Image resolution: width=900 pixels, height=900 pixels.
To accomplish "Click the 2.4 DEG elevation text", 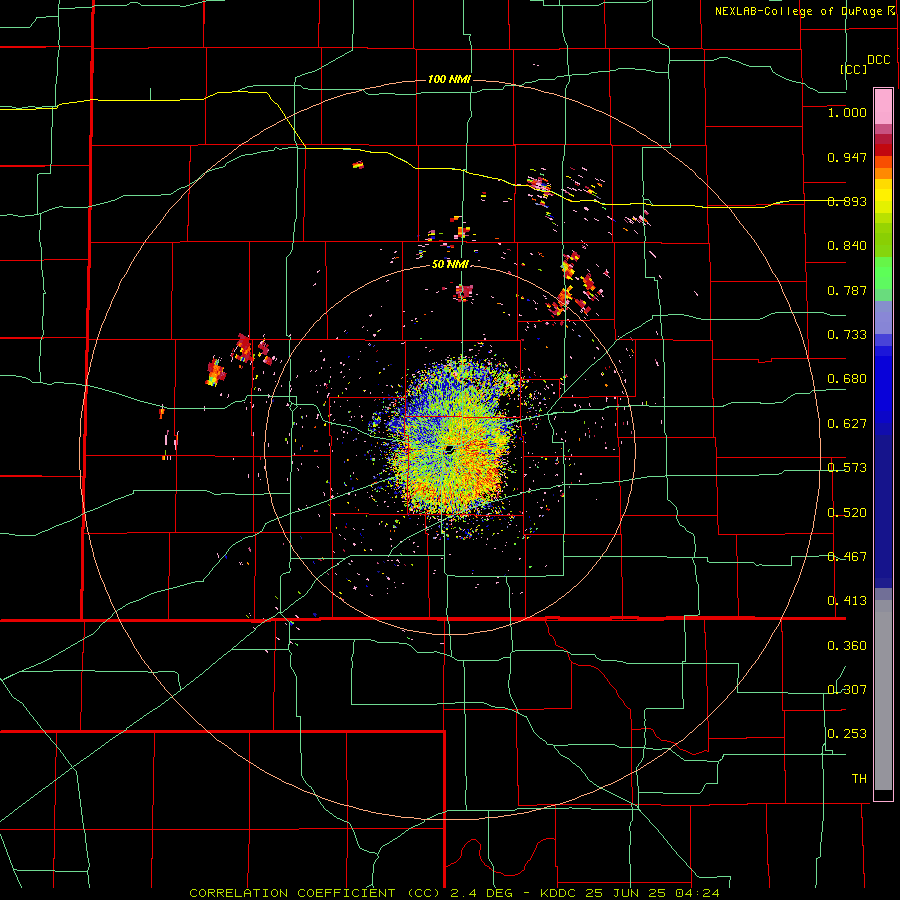I will (480, 893).
